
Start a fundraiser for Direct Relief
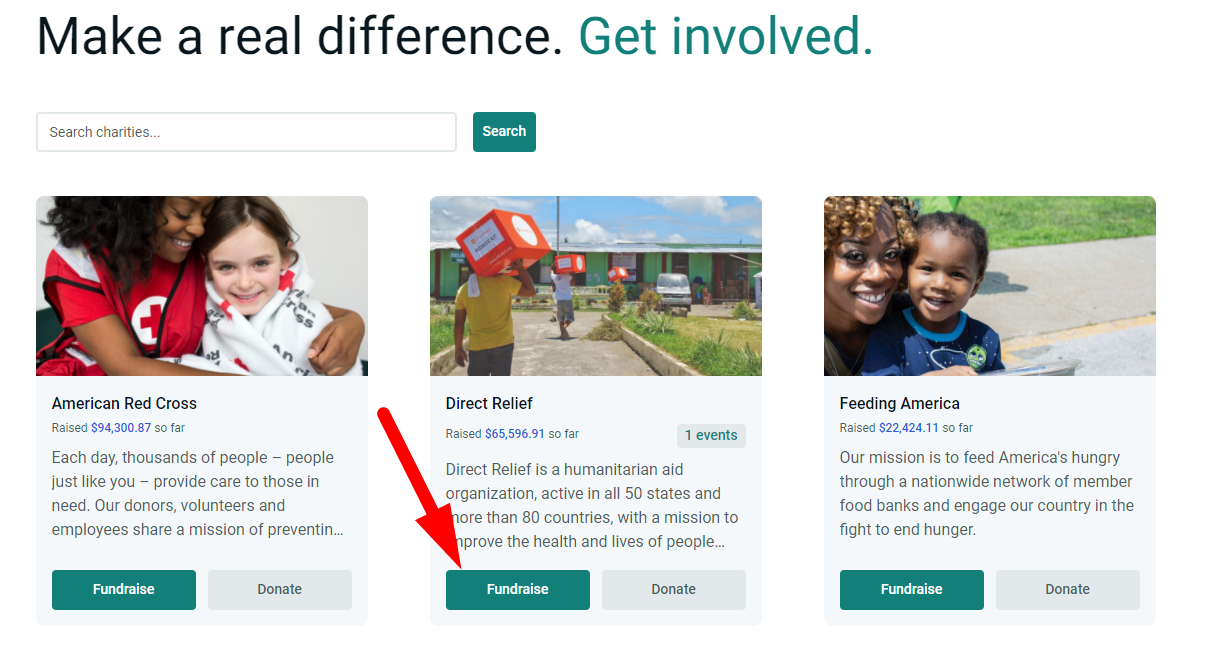518,590
